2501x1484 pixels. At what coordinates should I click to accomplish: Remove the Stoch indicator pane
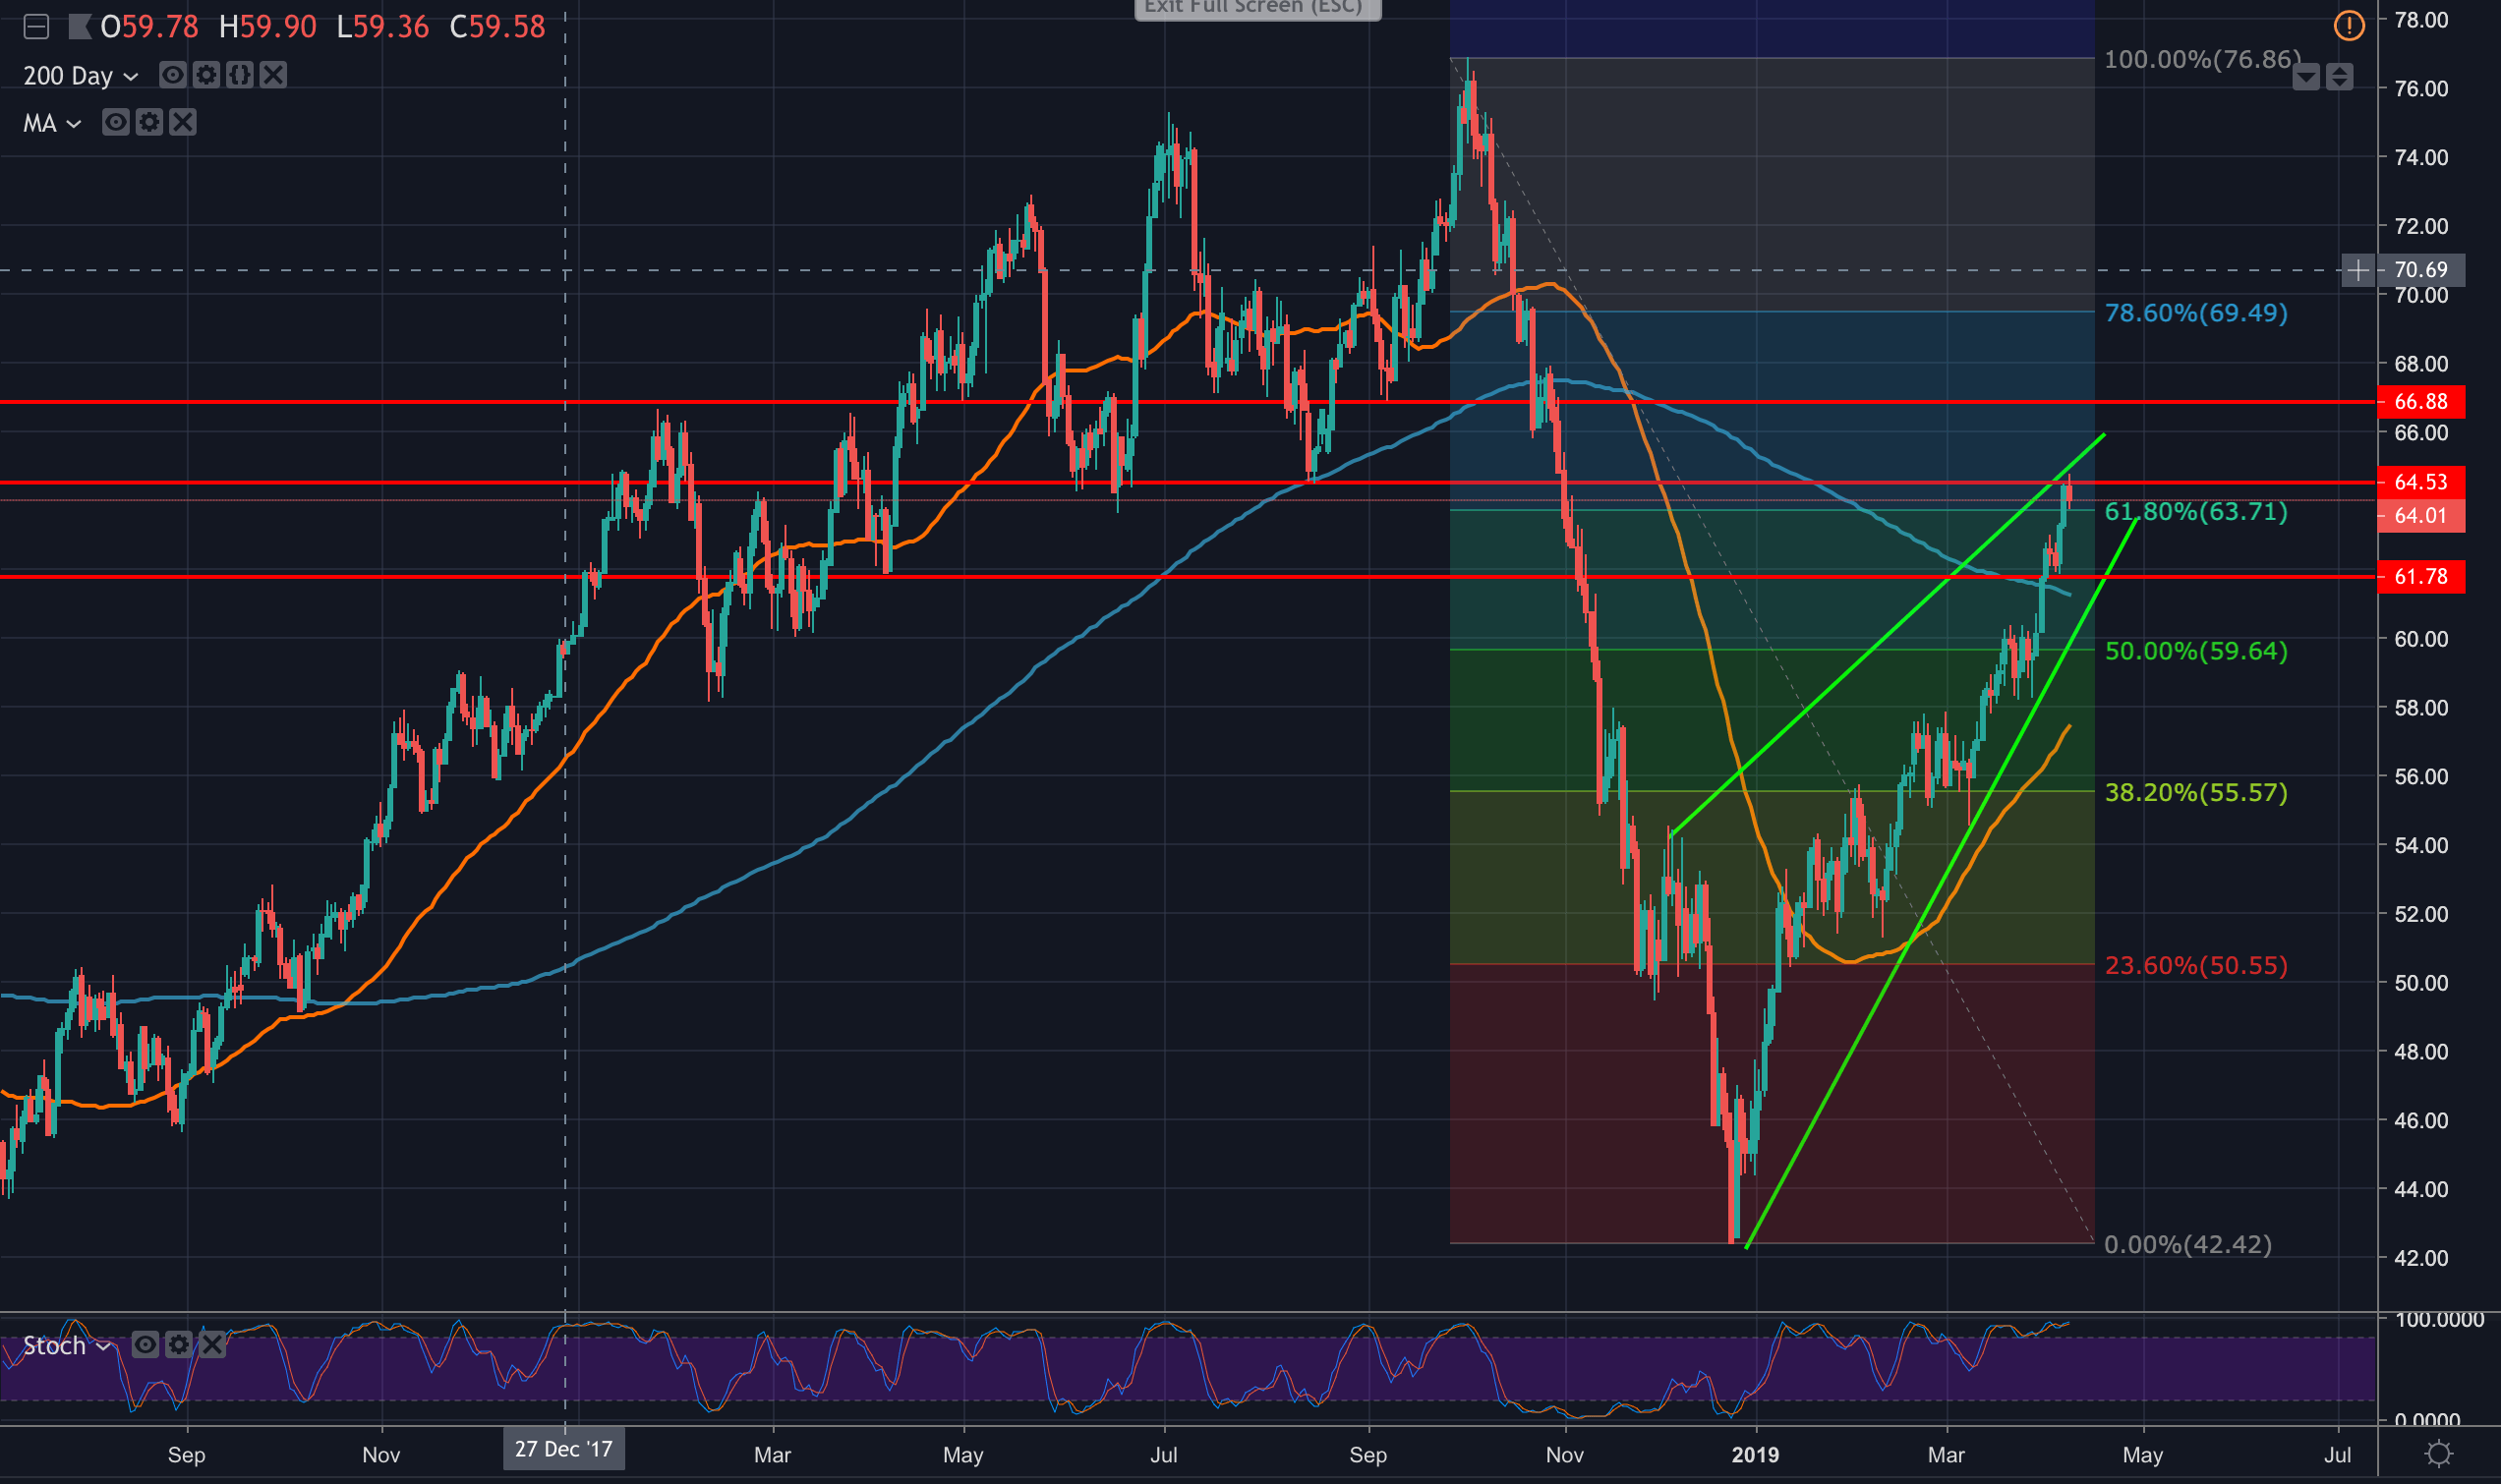212,1345
